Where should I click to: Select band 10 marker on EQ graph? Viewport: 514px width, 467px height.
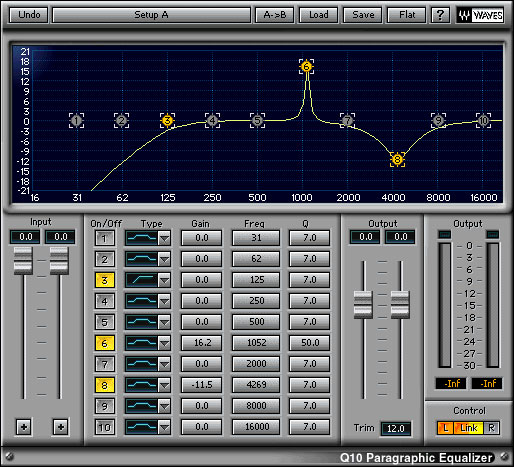(x=483, y=120)
